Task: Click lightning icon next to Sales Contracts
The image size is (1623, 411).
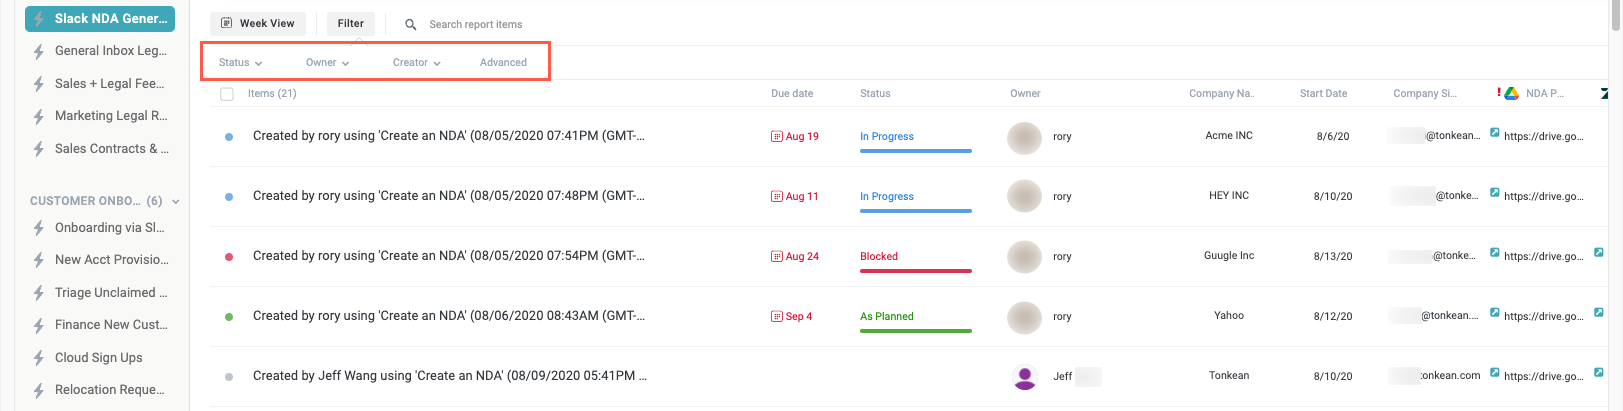Action: (x=39, y=149)
